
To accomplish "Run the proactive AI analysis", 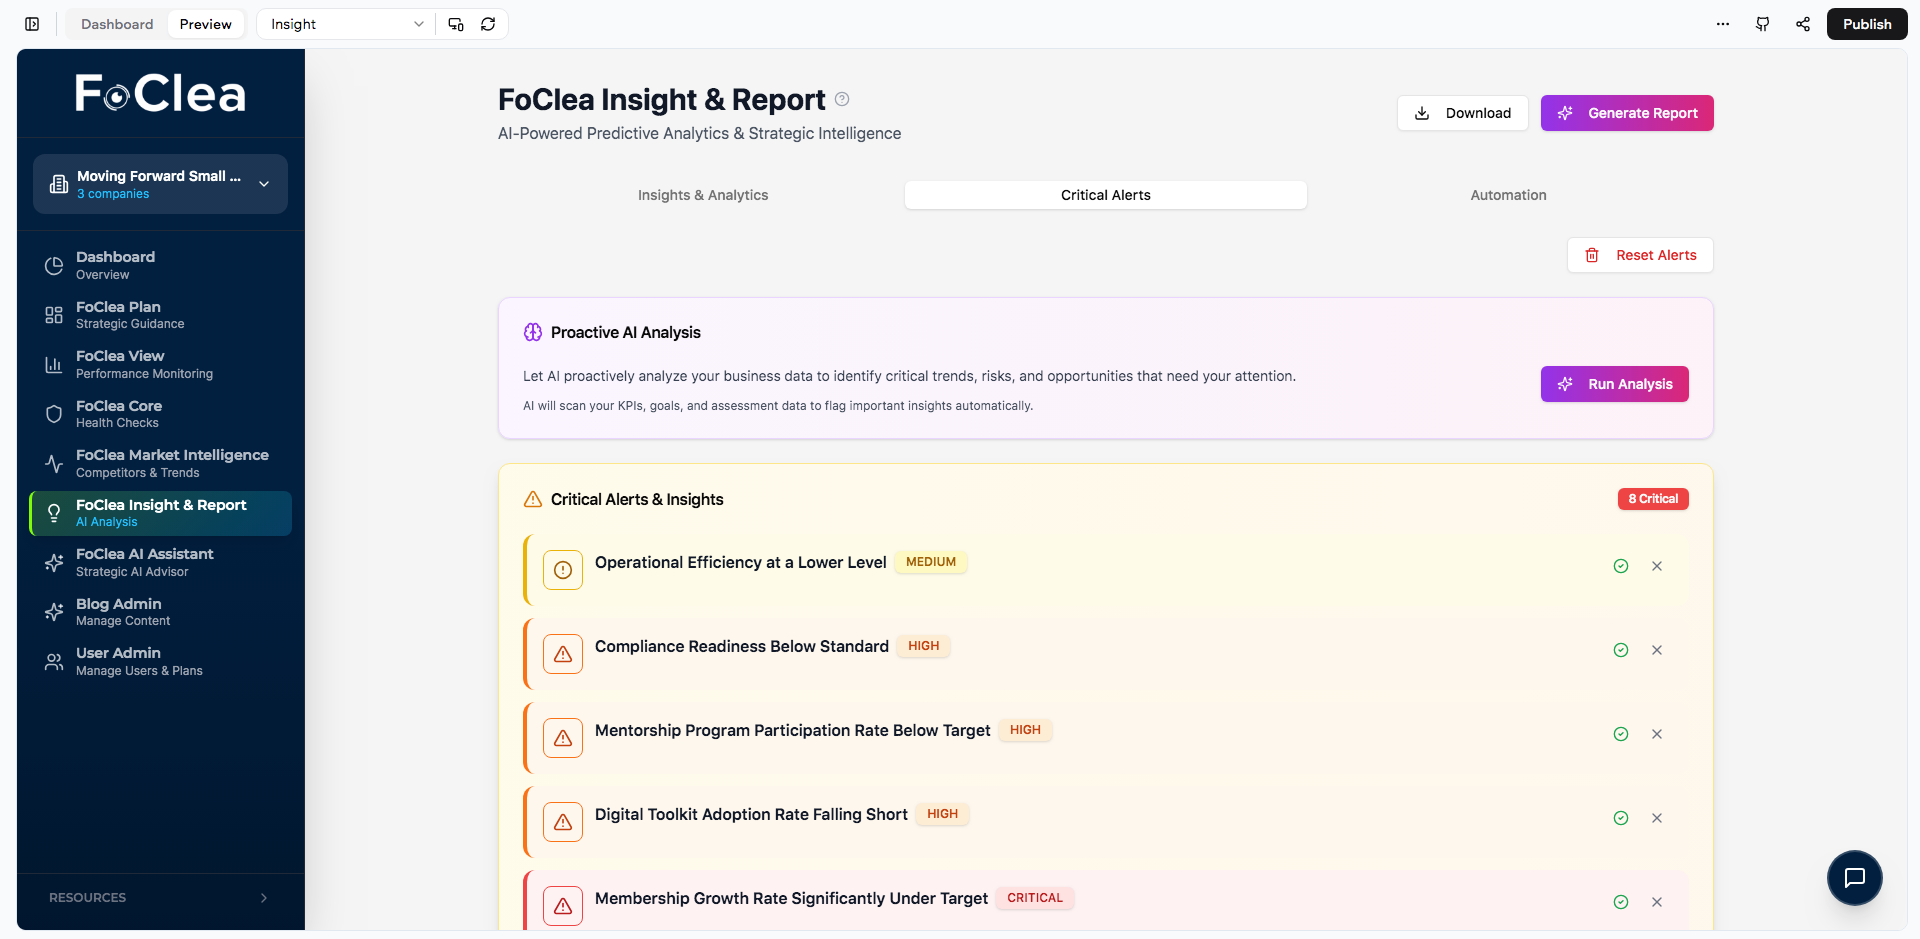I will 1614,383.
